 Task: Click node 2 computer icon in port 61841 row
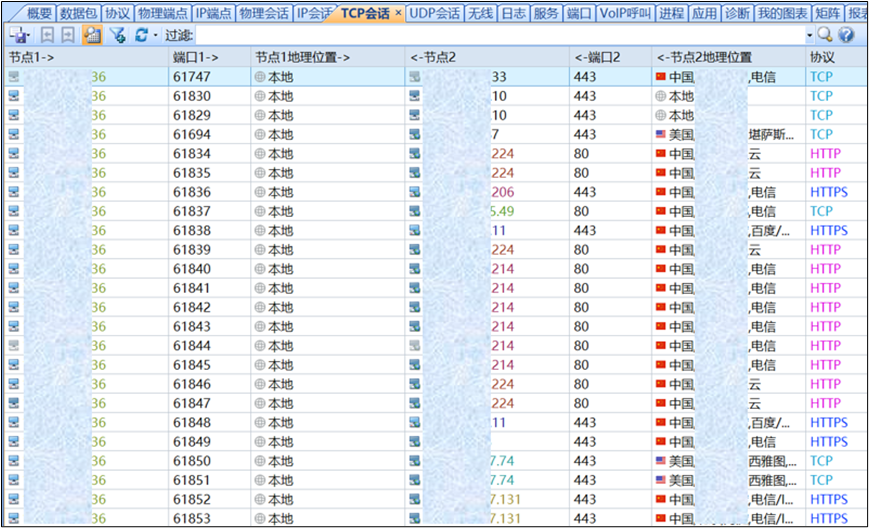415,288
